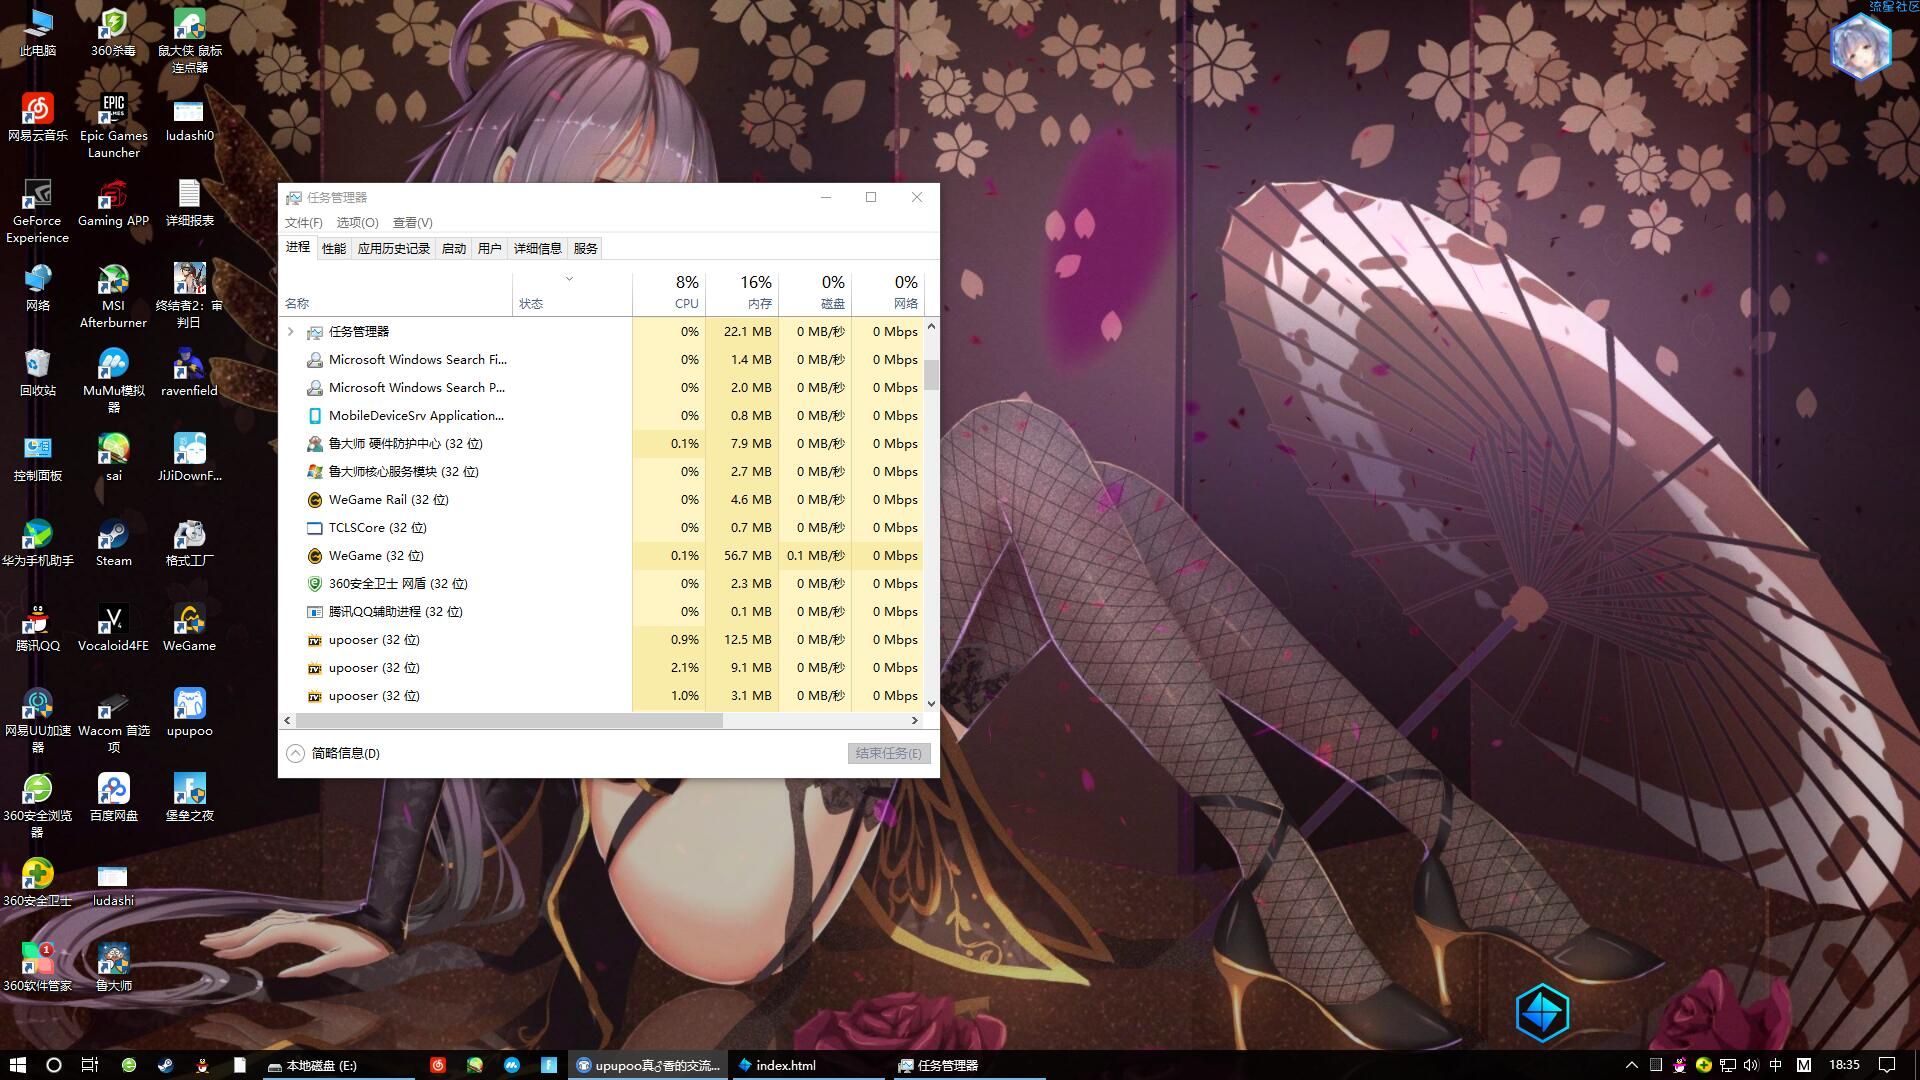Select 360安全卫士 网盾 process row
This screenshot has height=1080, width=1920.
coord(603,583)
